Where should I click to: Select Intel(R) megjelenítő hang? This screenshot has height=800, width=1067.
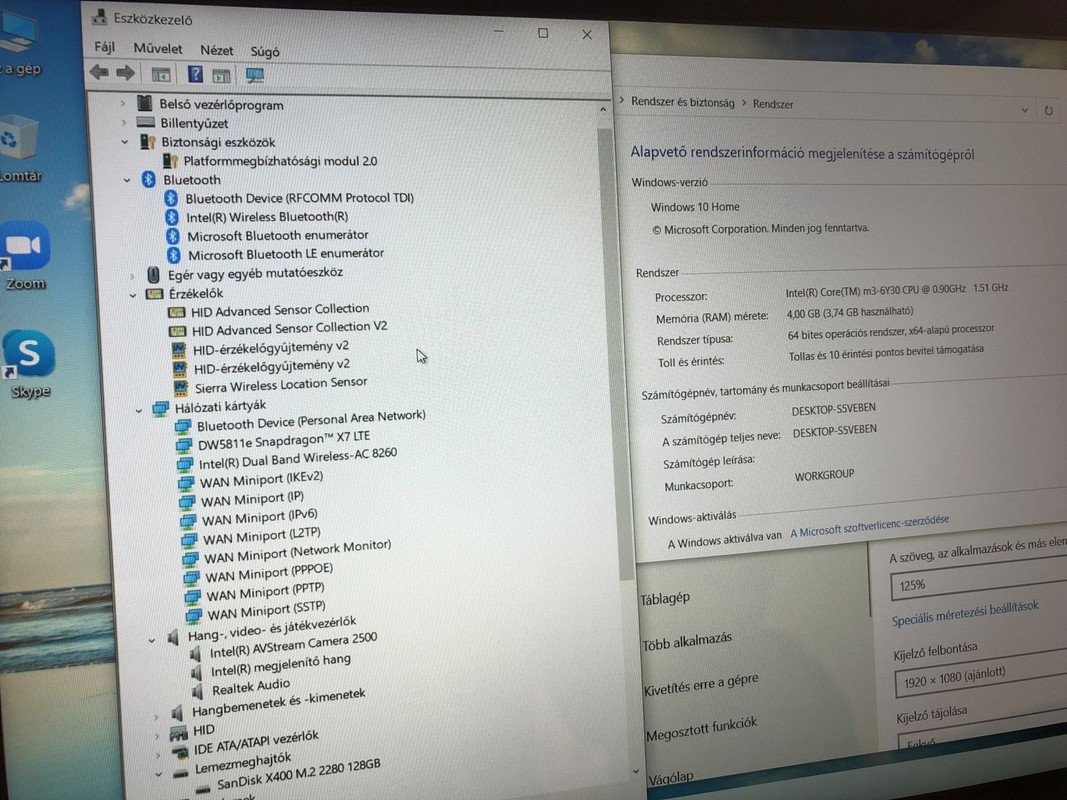280,665
